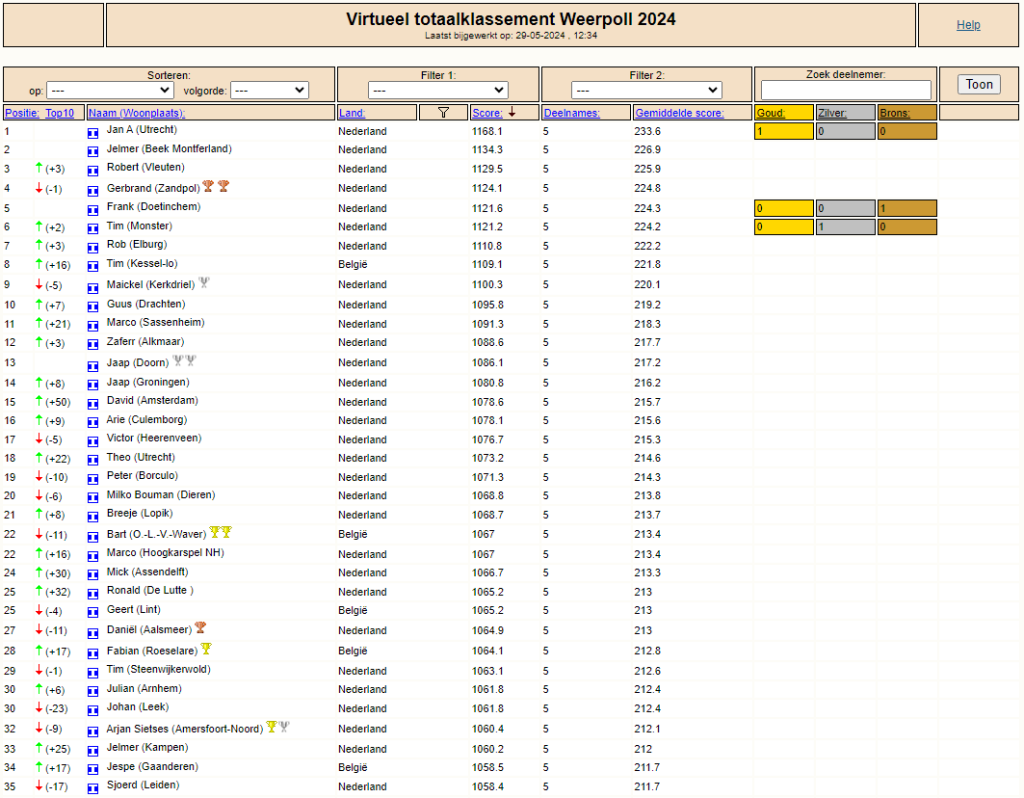Click red sort arrow next to Score
This screenshot has height=798, width=1024.
tap(512, 112)
